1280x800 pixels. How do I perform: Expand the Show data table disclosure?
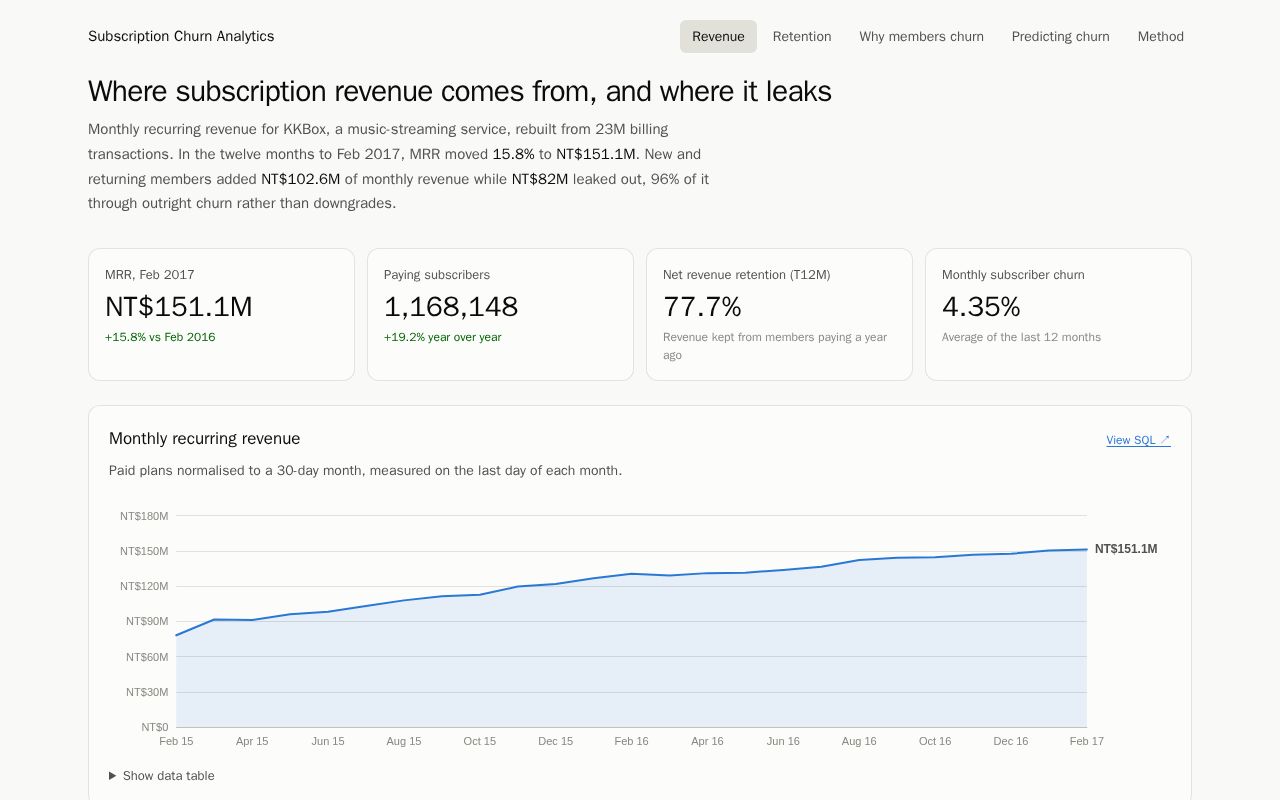[x=162, y=776]
